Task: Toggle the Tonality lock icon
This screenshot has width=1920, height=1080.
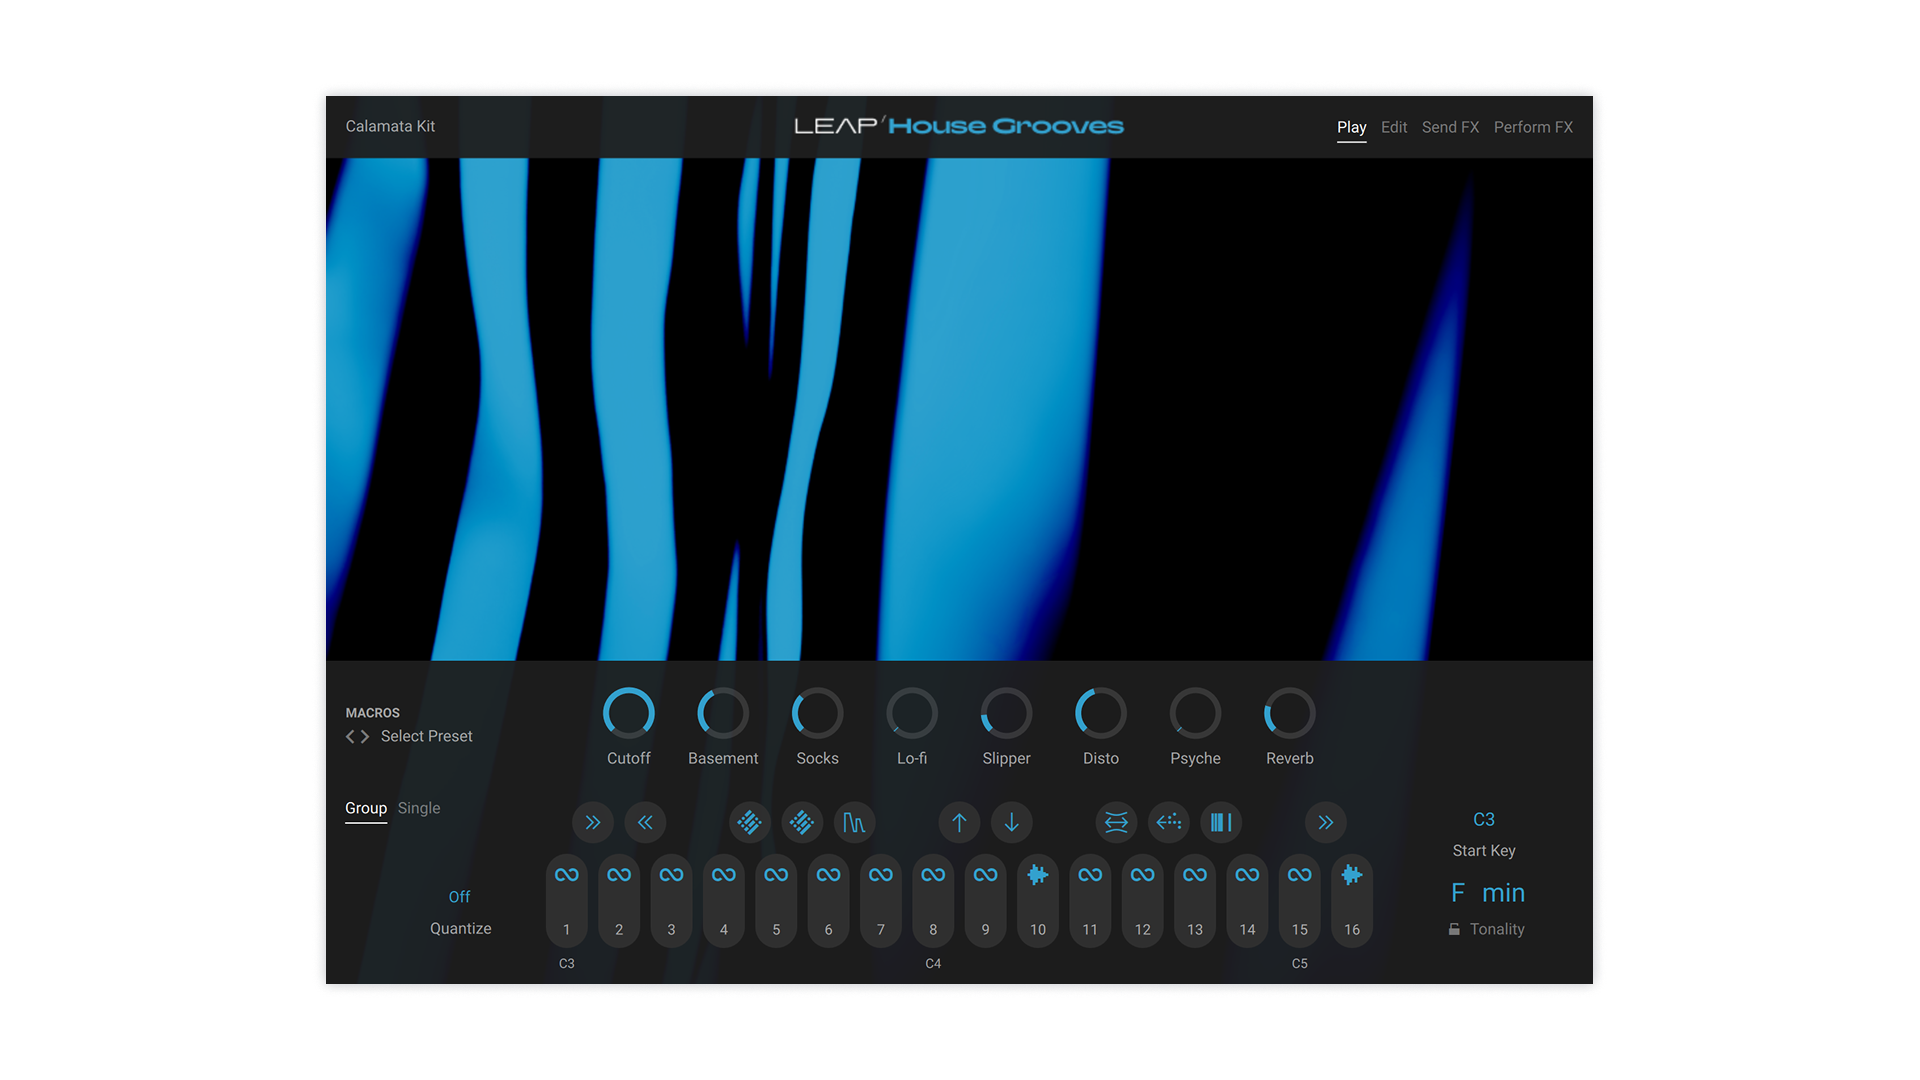Action: (1454, 929)
